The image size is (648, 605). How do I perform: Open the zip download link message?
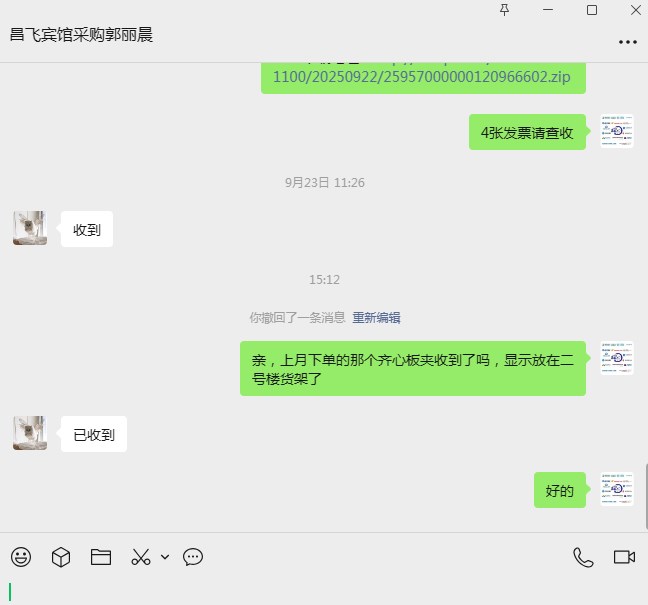coord(423,77)
